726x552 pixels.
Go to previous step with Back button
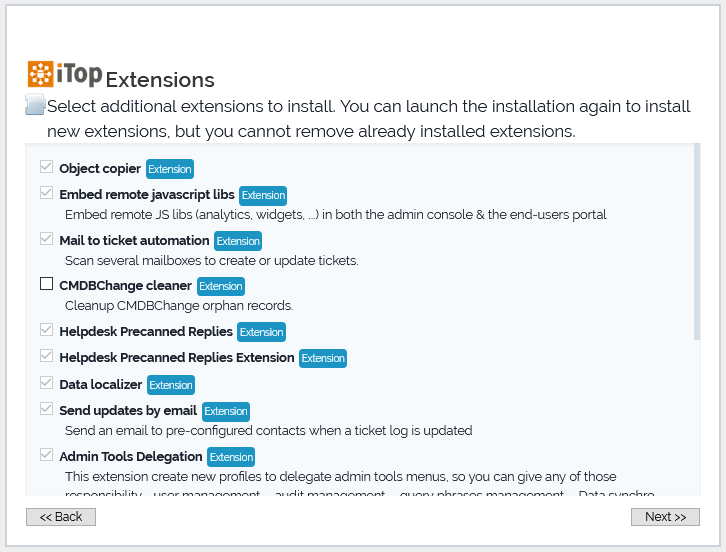pyautogui.click(x=61, y=517)
